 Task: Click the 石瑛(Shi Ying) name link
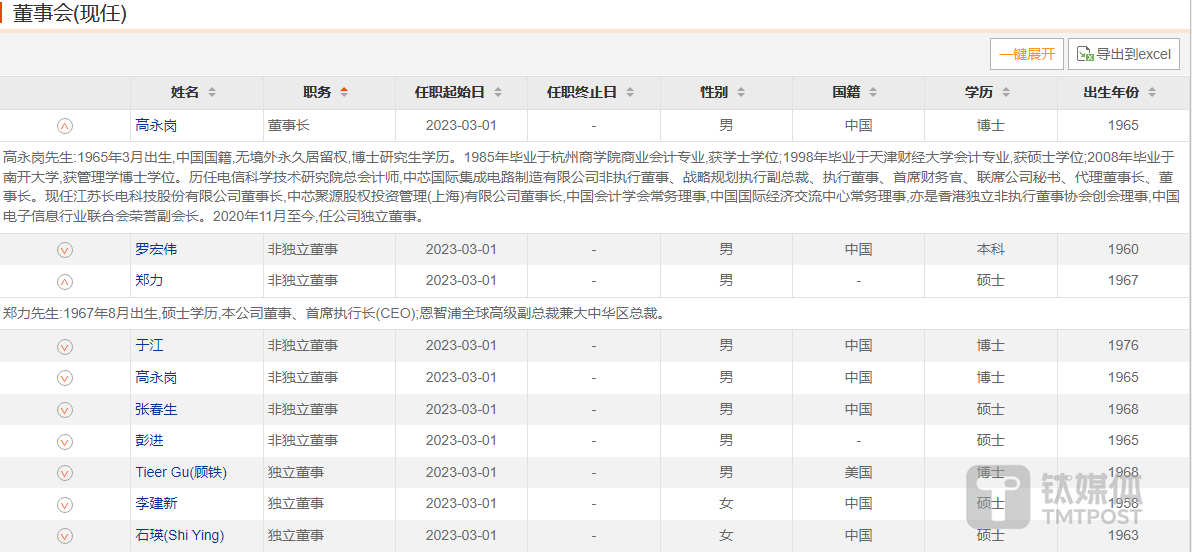(x=179, y=535)
